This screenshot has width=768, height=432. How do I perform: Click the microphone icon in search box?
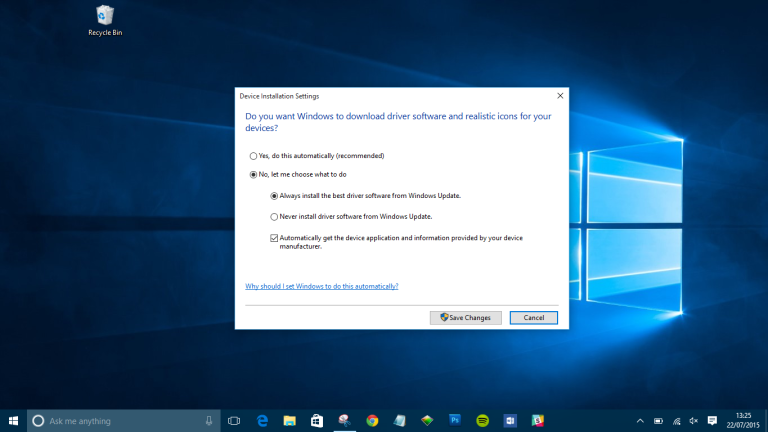point(209,421)
